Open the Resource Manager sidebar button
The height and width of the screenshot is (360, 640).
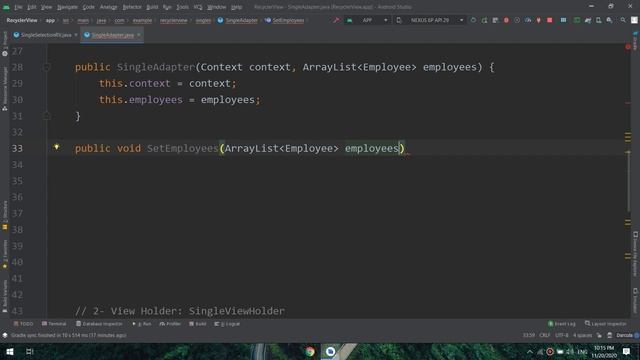tap(4, 89)
